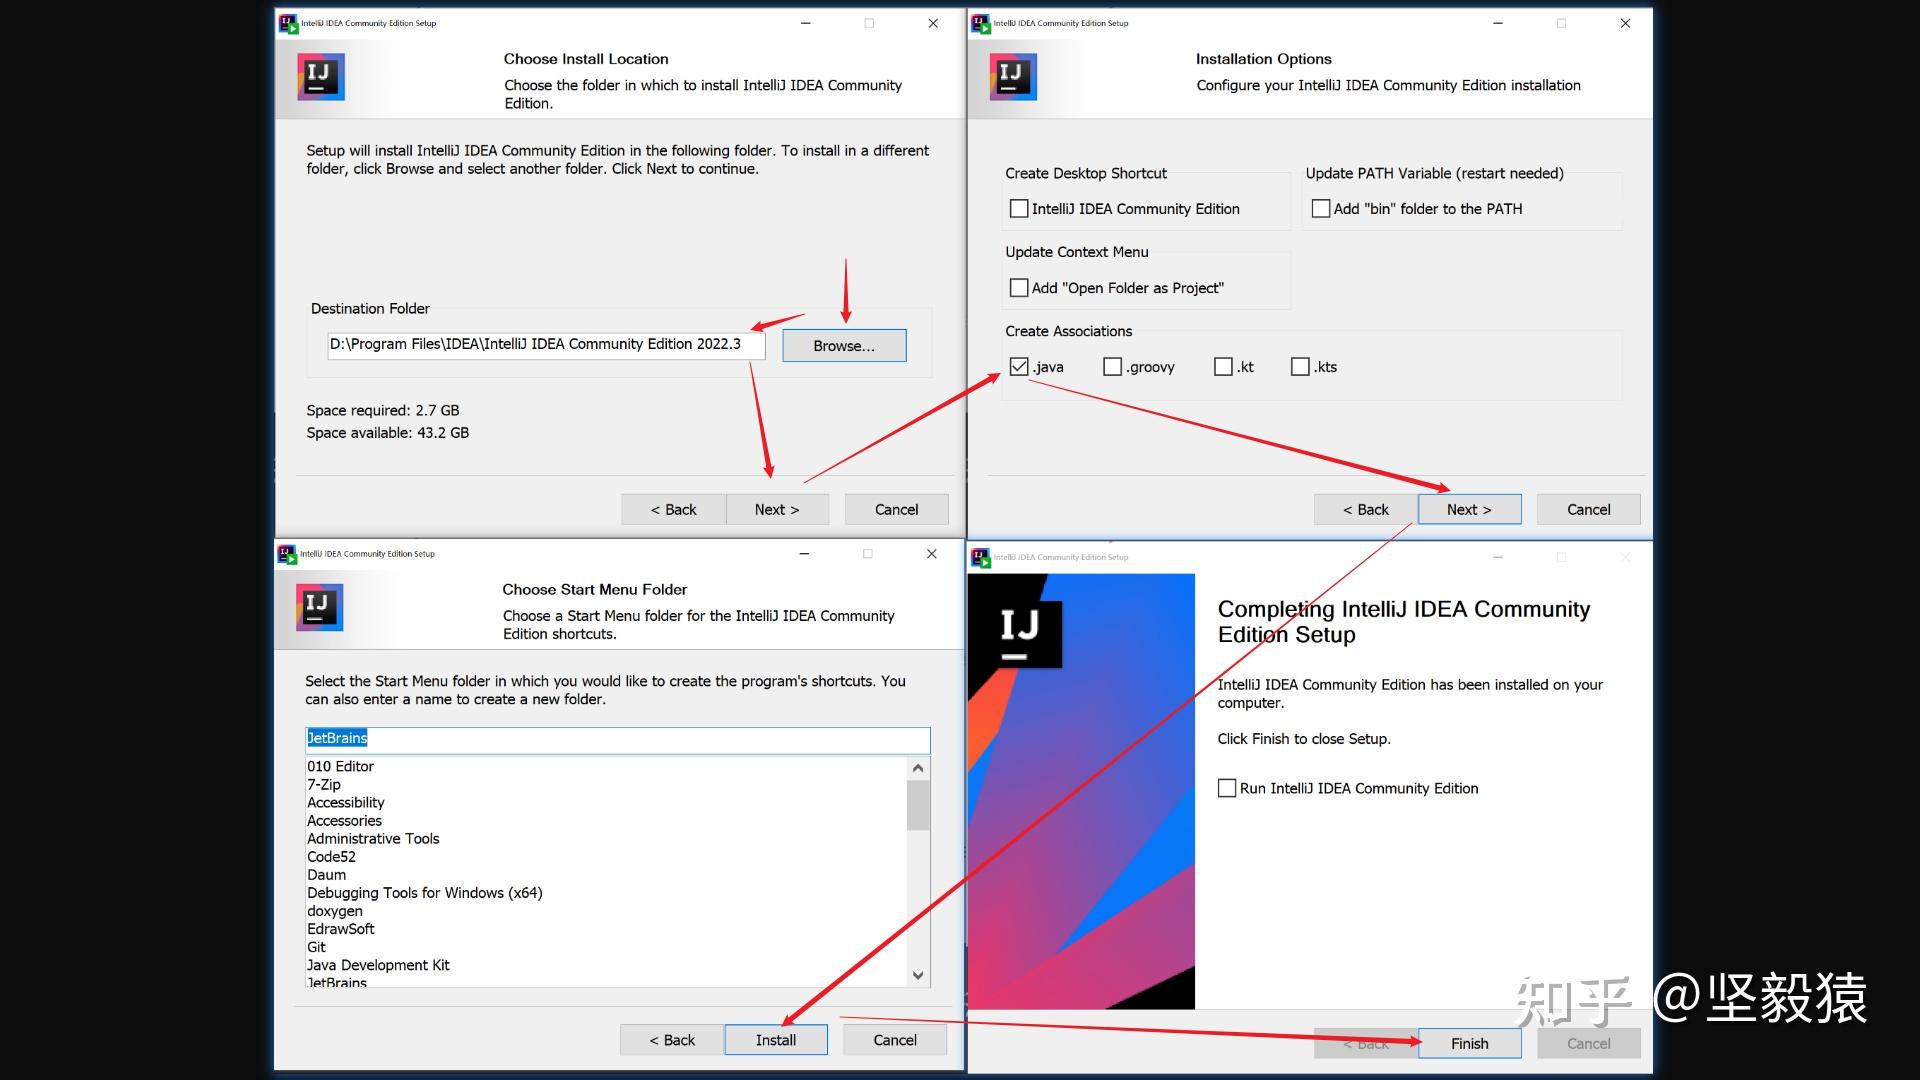
Task: Enable Add "Open Folder as Project" option
Action: pyautogui.click(x=1019, y=288)
